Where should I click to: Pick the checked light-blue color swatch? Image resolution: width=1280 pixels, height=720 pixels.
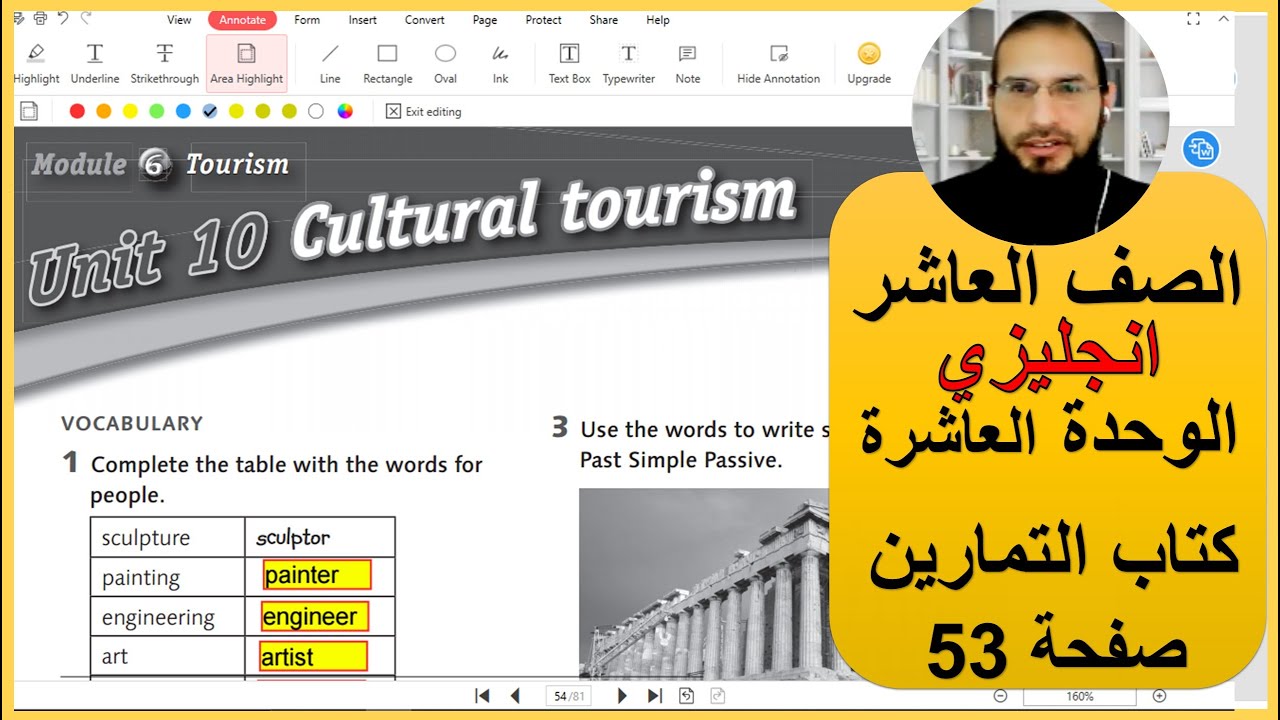click(x=210, y=111)
